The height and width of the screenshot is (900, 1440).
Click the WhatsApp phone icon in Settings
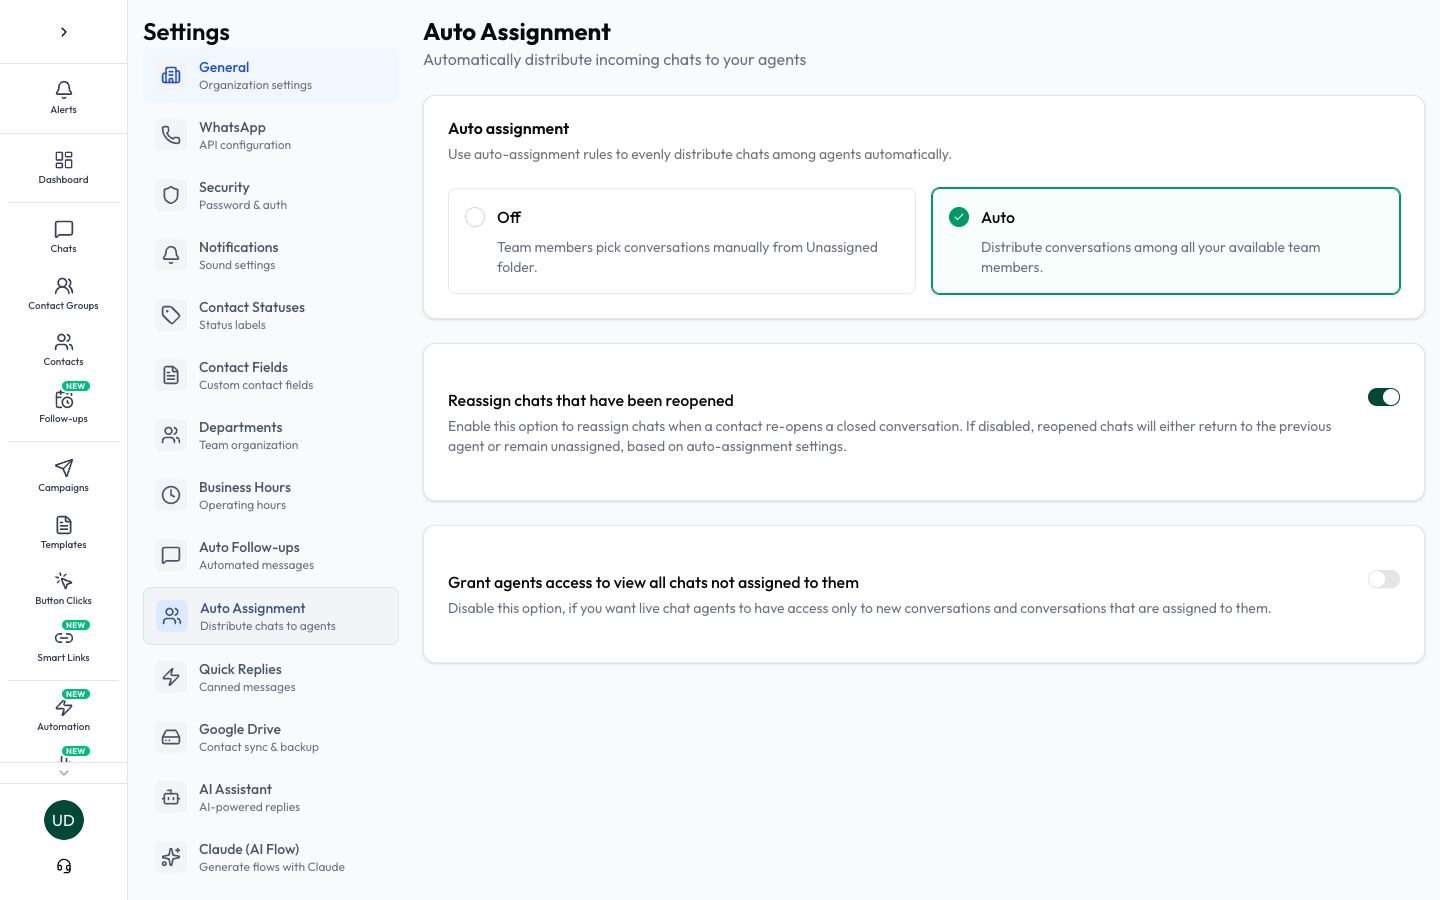pos(171,135)
